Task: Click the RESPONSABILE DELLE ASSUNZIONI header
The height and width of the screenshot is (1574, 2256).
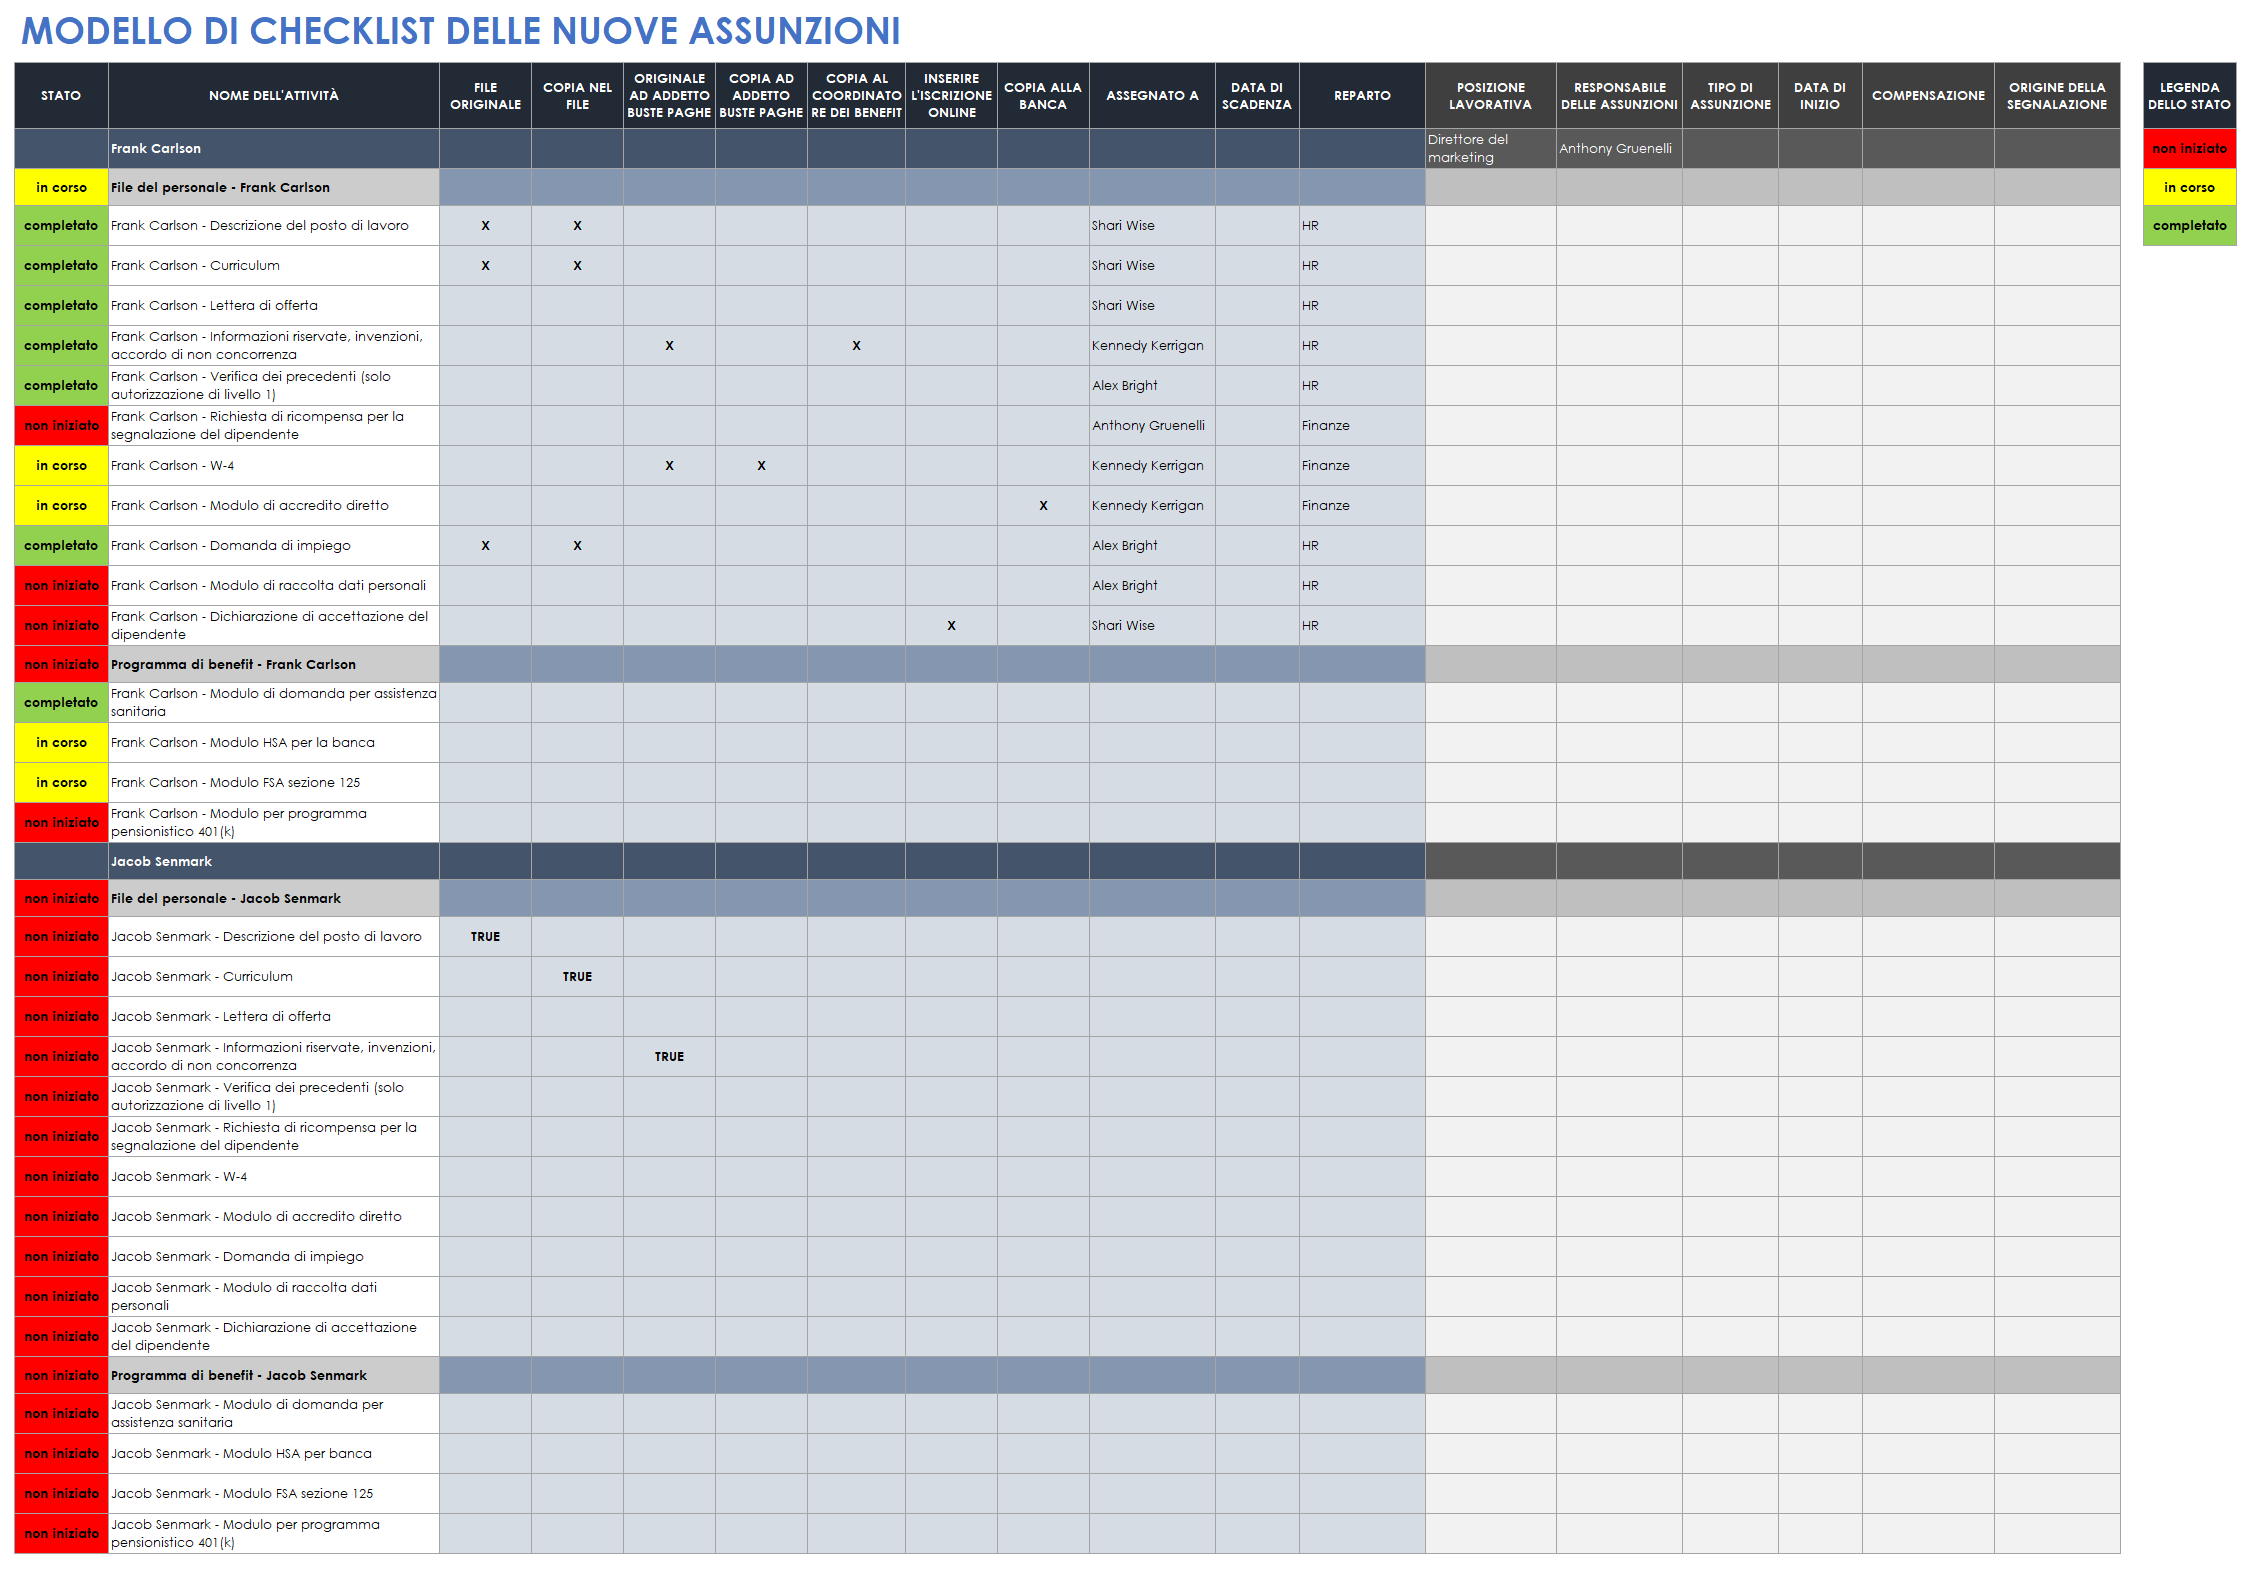Action: point(1619,95)
